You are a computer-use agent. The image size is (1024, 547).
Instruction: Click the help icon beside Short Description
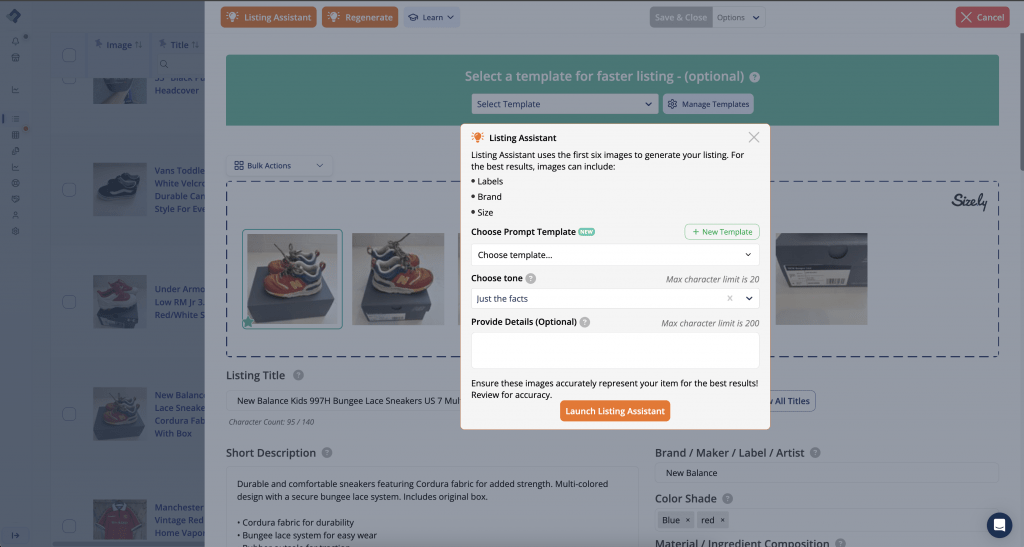328,453
